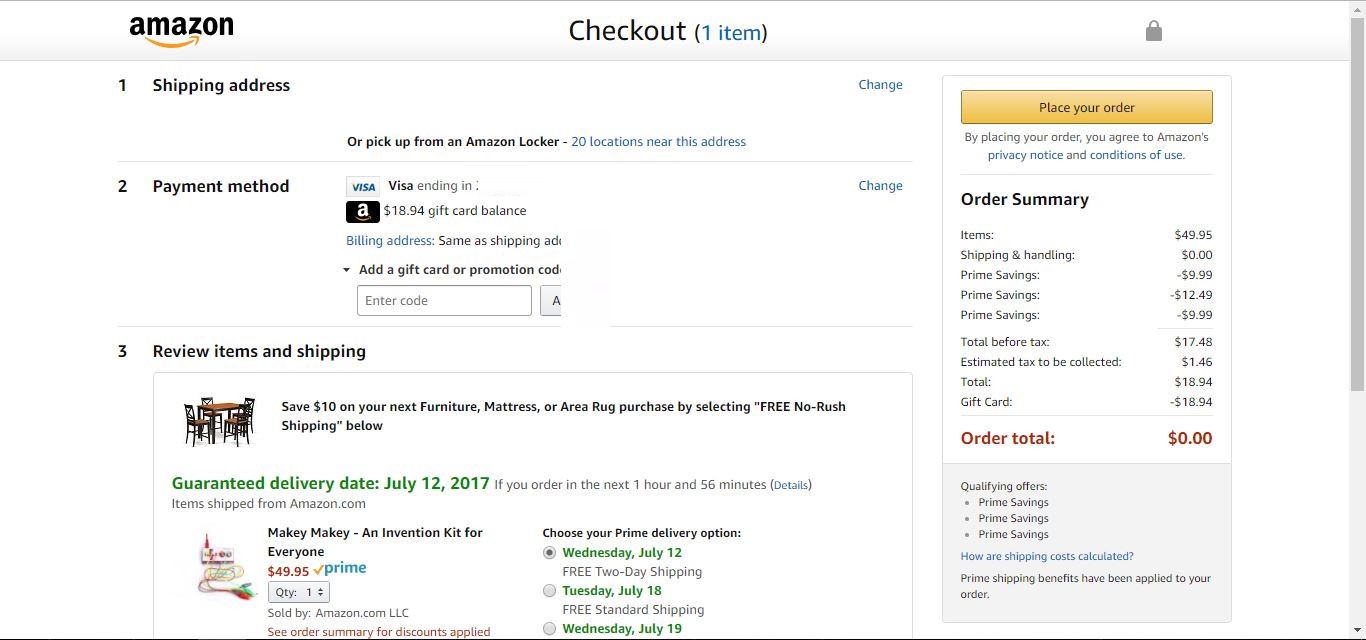Click the page's vertical scrollbar
The image size is (1366, 640).
[x=1357, y=200]
